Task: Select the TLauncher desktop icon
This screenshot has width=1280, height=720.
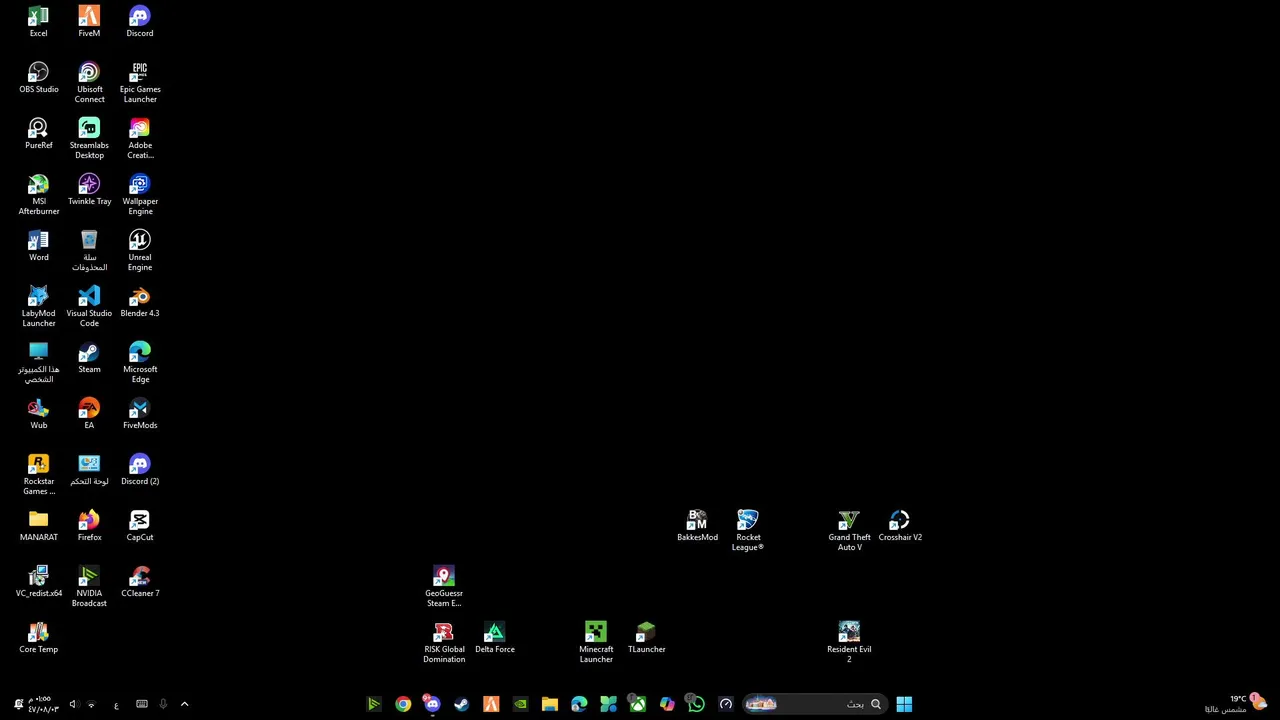Action: click(646, 638)
